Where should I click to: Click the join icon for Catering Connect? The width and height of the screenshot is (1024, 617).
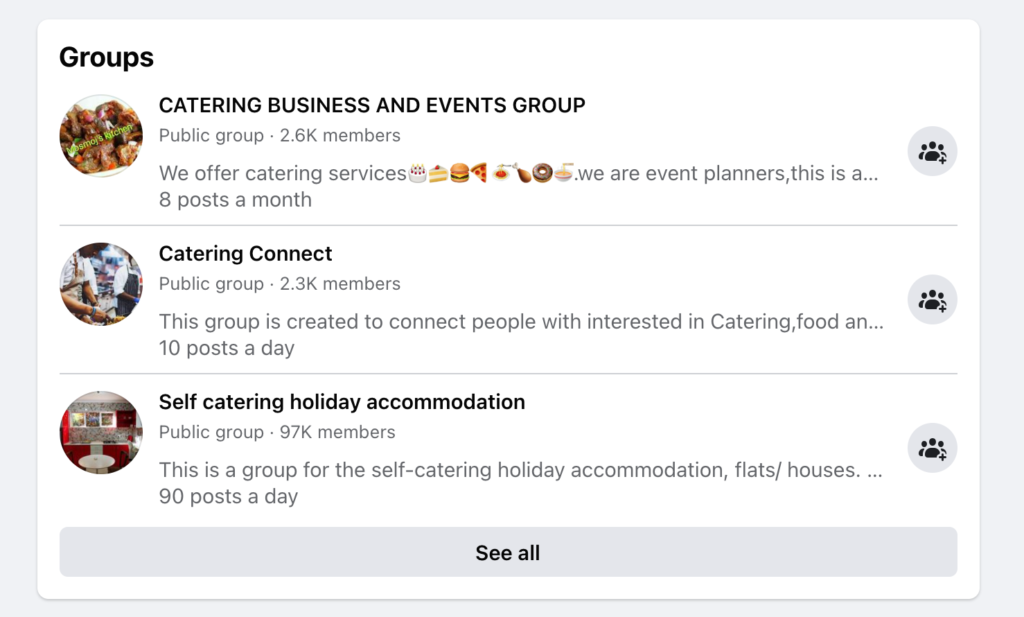pos(932,300)
